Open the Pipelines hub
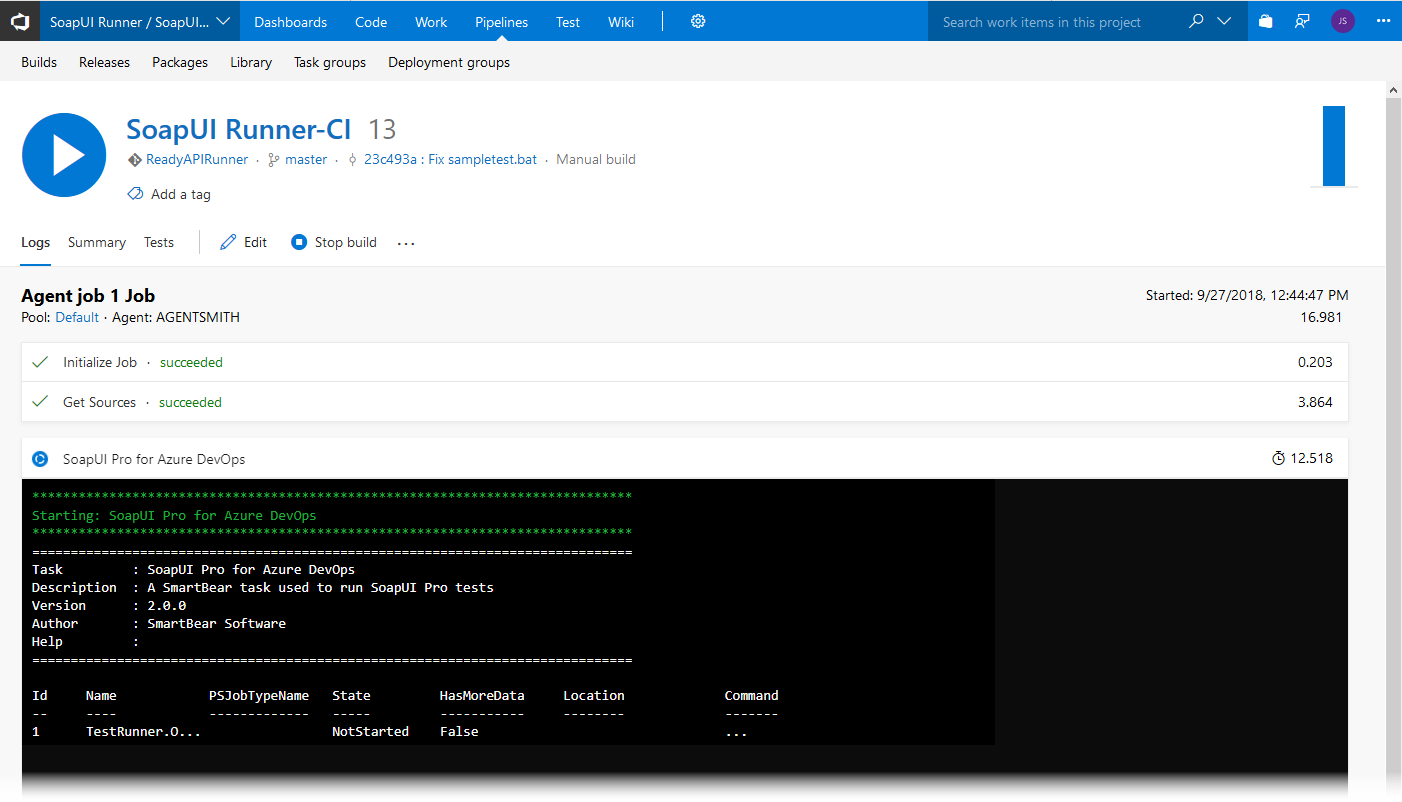The width and height of the screenshot is (1402, 802). point(501,22)
